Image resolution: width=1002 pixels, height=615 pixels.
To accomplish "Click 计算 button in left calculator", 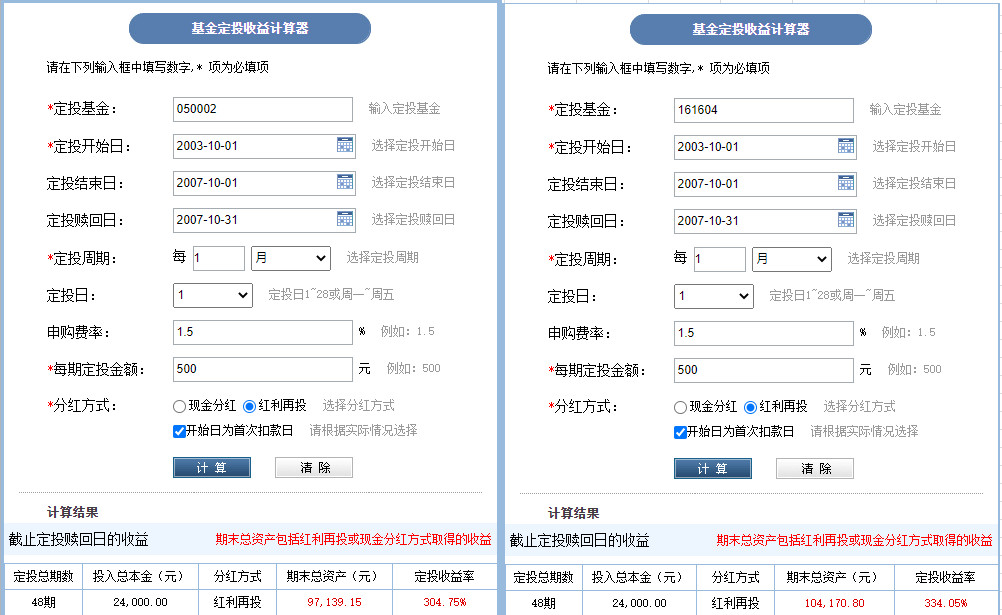I will tap(212, 467).
